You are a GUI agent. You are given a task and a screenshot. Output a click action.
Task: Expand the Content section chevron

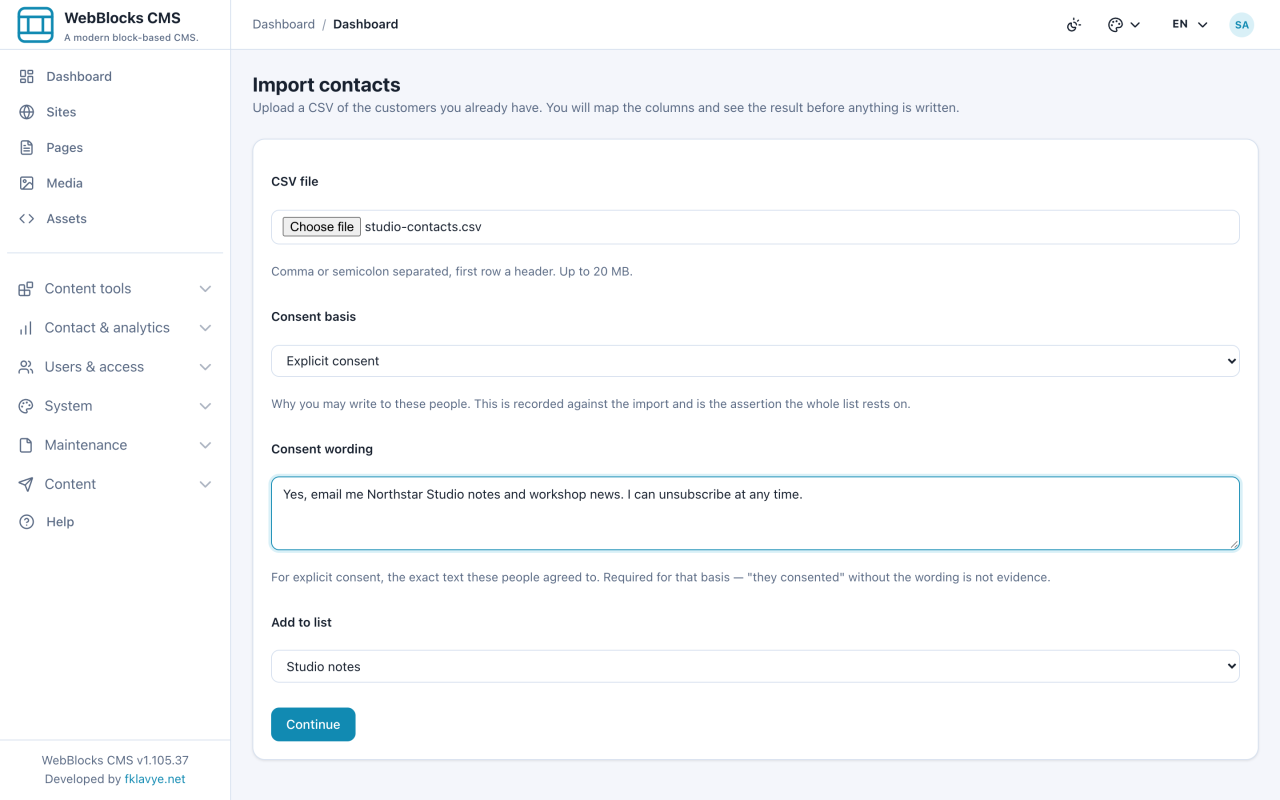205,484
